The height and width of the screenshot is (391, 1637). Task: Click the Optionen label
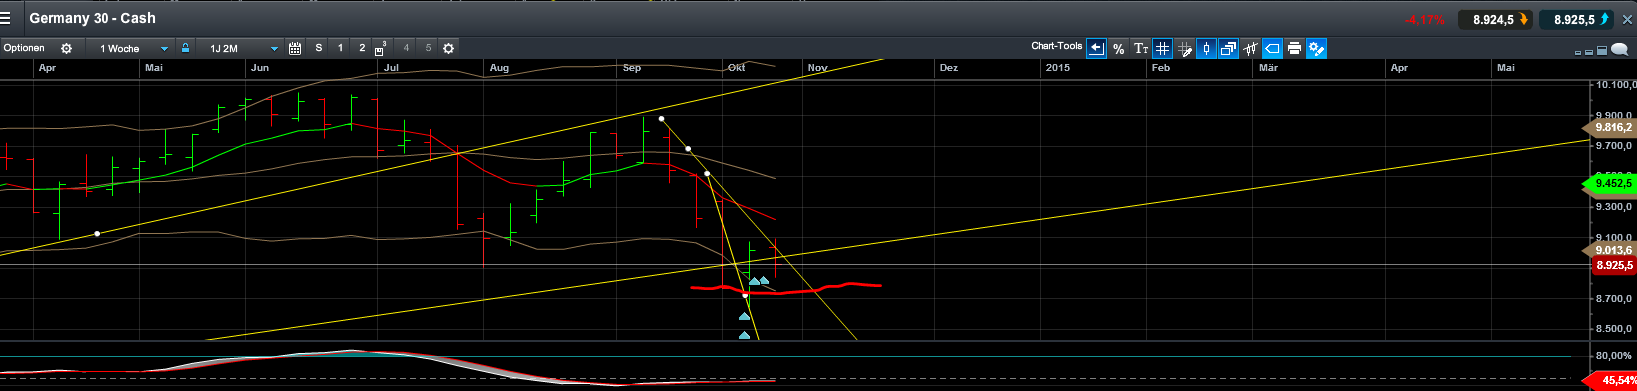[x=24, y=48]
